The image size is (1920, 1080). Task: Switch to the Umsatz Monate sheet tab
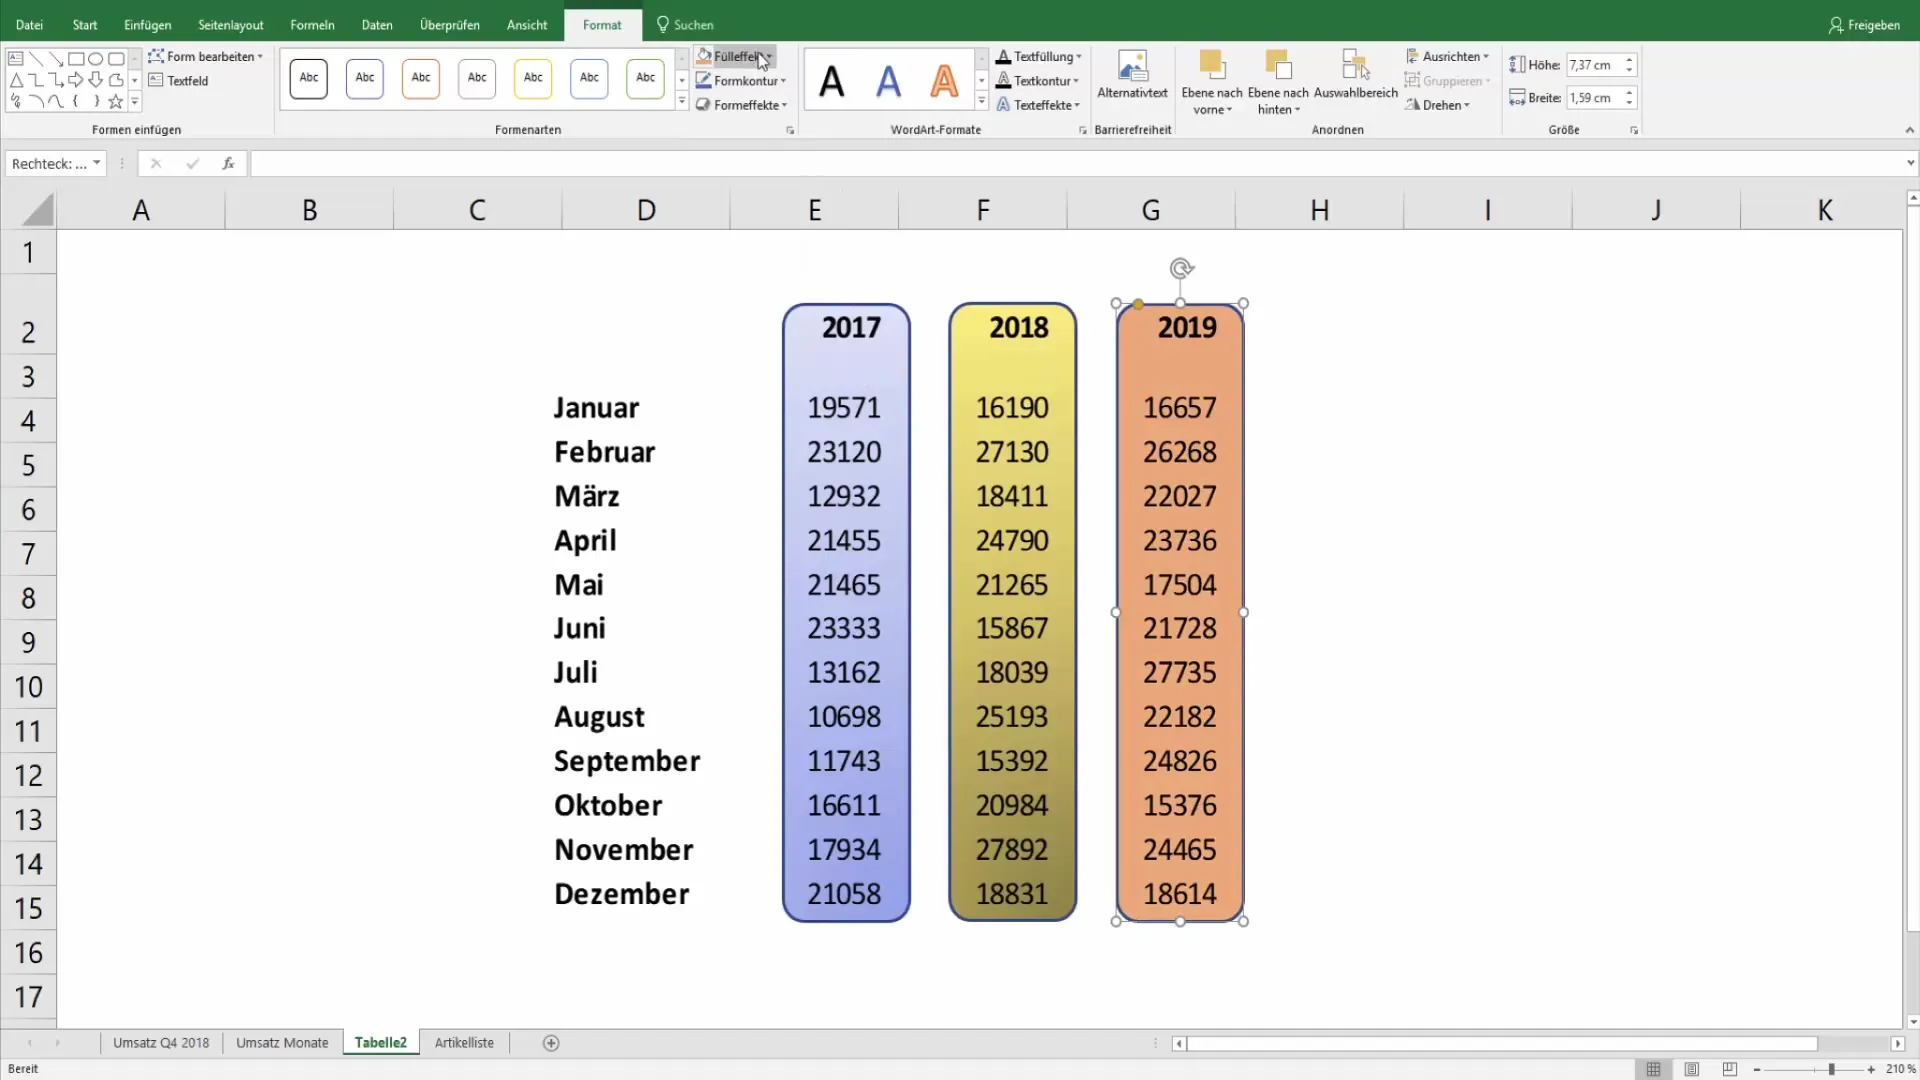pyautogui.click(x=281, y=1043)
